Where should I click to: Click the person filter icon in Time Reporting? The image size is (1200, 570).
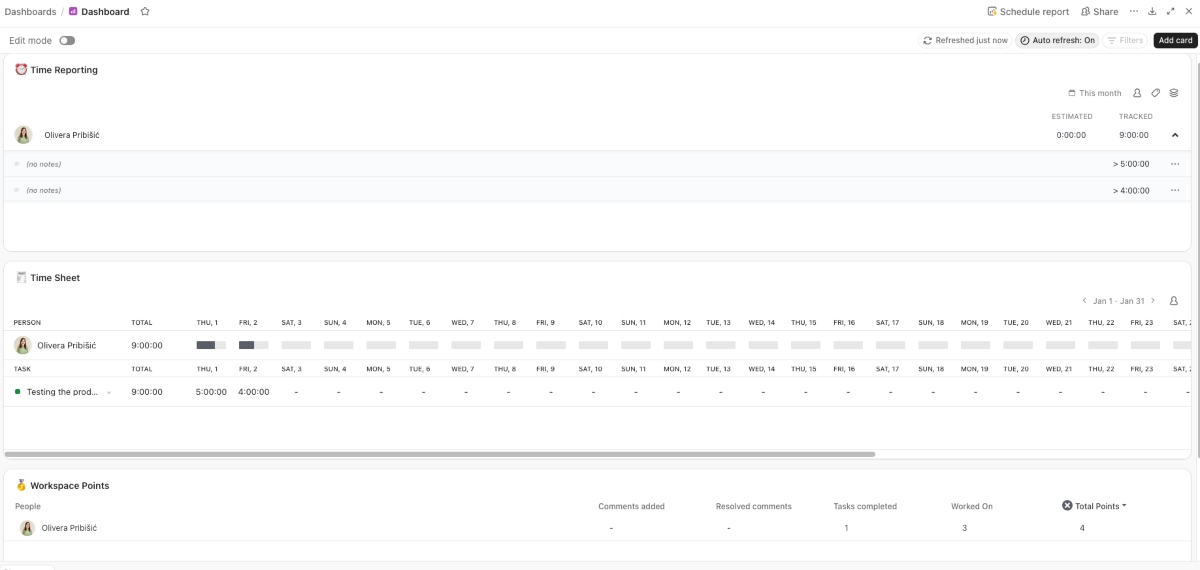1137,93
